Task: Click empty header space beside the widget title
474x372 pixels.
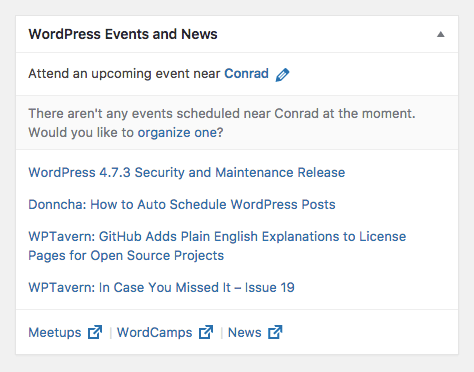Action: [x=327, y=34]
